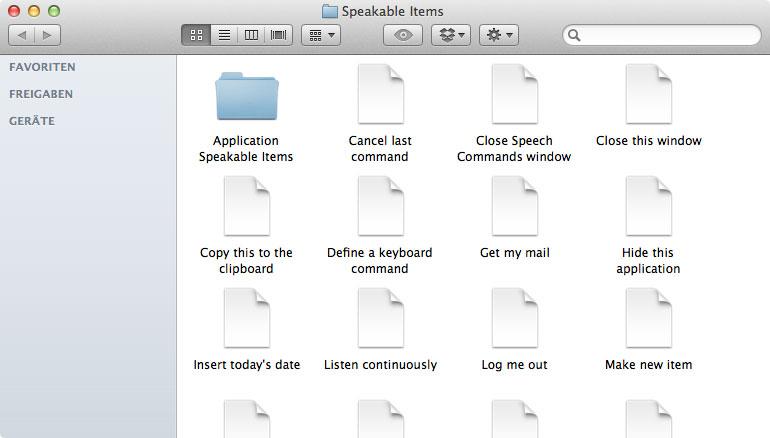Click the 'Get my mail' label
Screen dimensions: 770x438
click(x=515, y=253)
